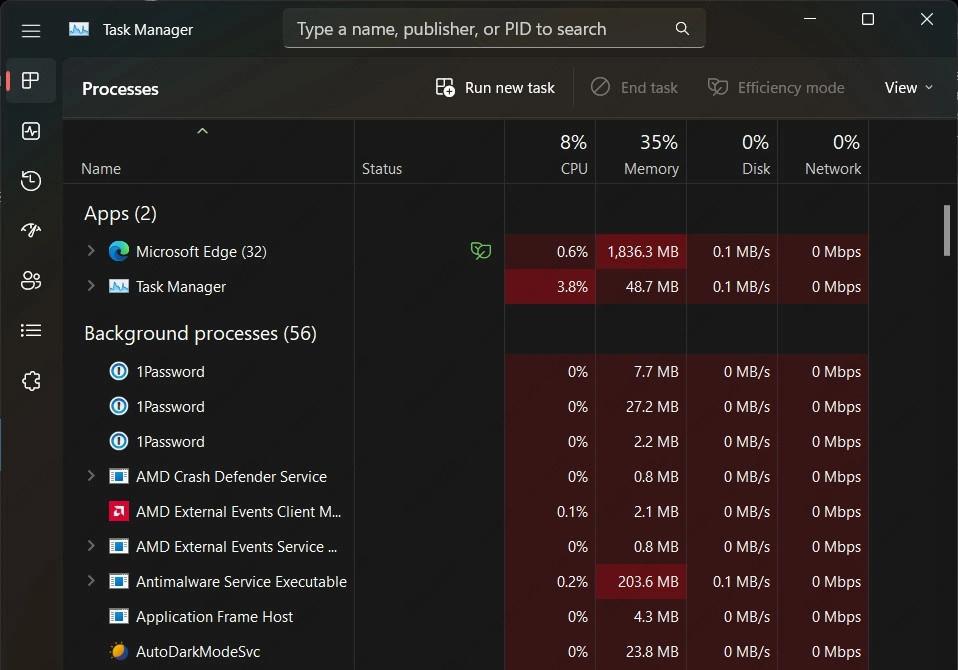Screen dimensions: 958x670
Task: Click the Run new task button
Action: (495, 88)
